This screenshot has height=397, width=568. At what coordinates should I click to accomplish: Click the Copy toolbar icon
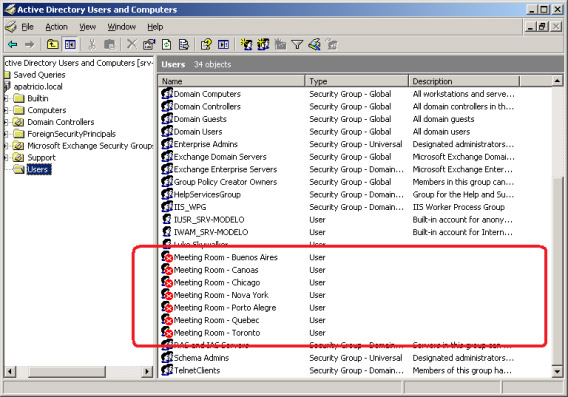(x=109, y=45)
